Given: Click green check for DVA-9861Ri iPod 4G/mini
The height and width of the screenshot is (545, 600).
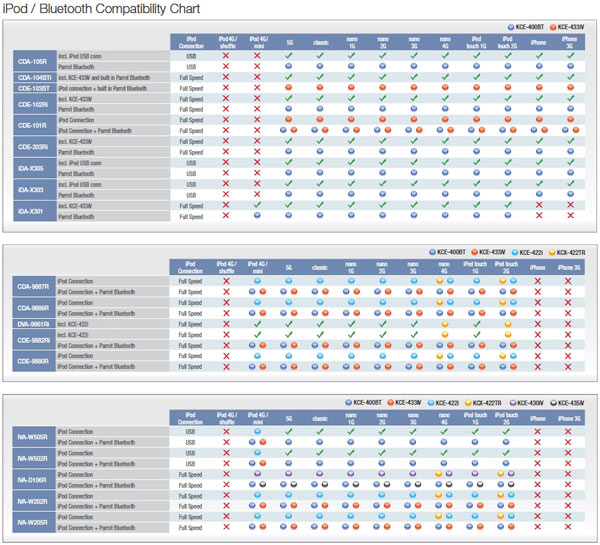Looking at the screenshot, I should pos(258,324).
